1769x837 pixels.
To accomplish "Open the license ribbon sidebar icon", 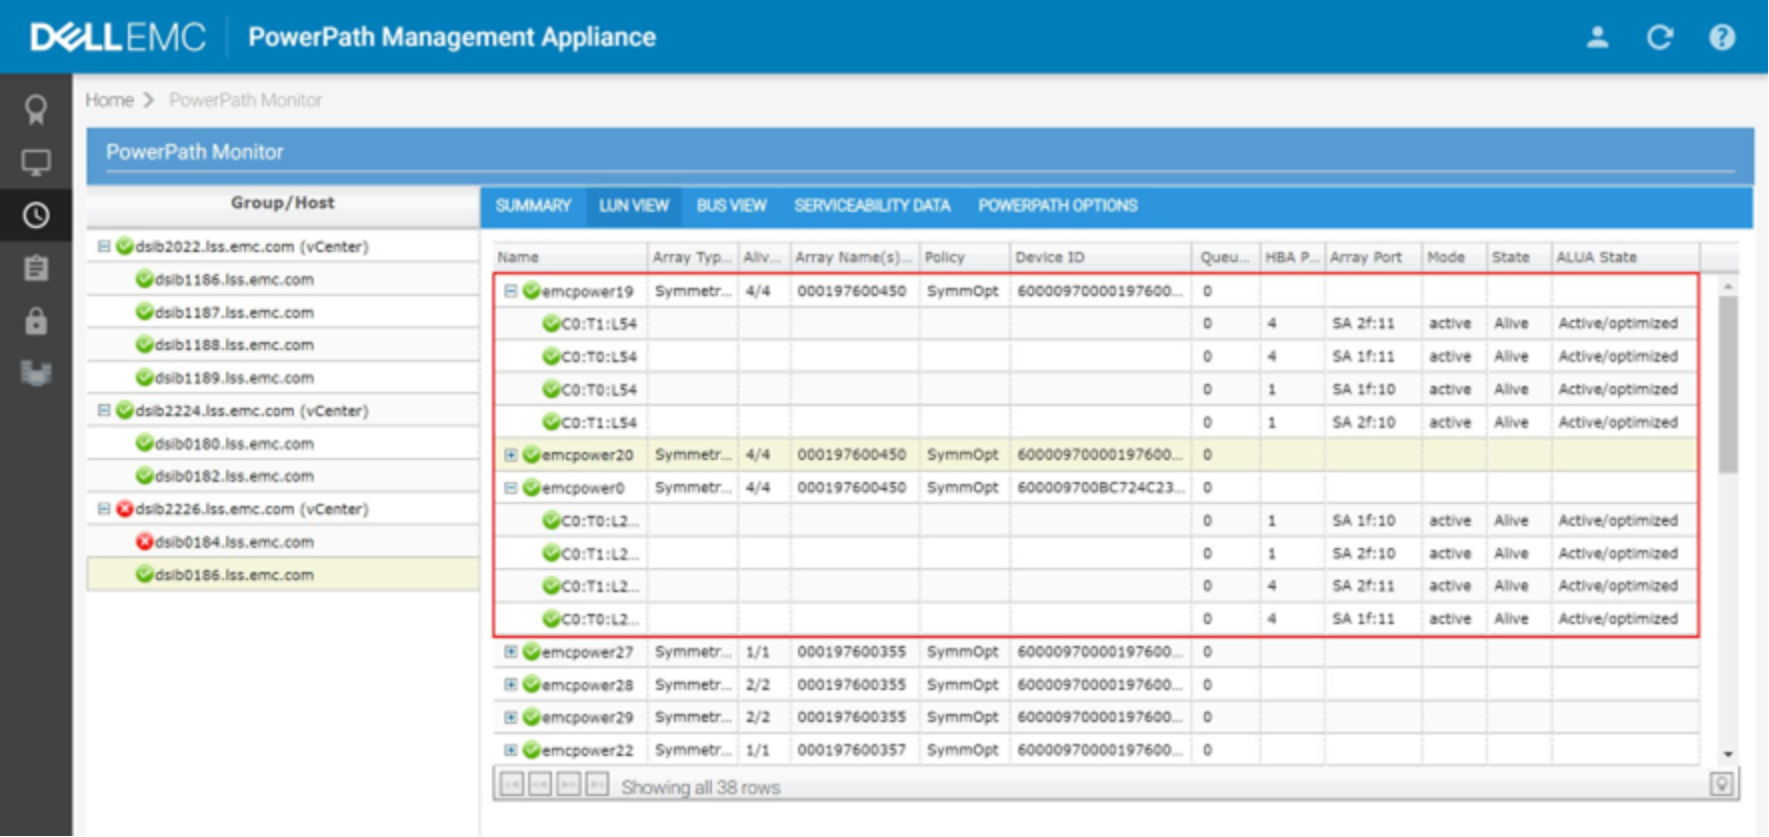I will [36, 109].
